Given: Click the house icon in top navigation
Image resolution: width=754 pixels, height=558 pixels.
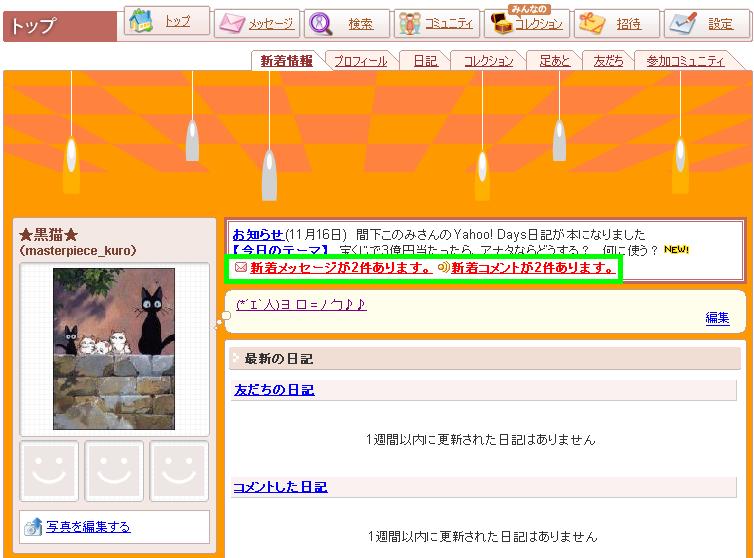Looking at the screenshot, I should pos(140,21).
